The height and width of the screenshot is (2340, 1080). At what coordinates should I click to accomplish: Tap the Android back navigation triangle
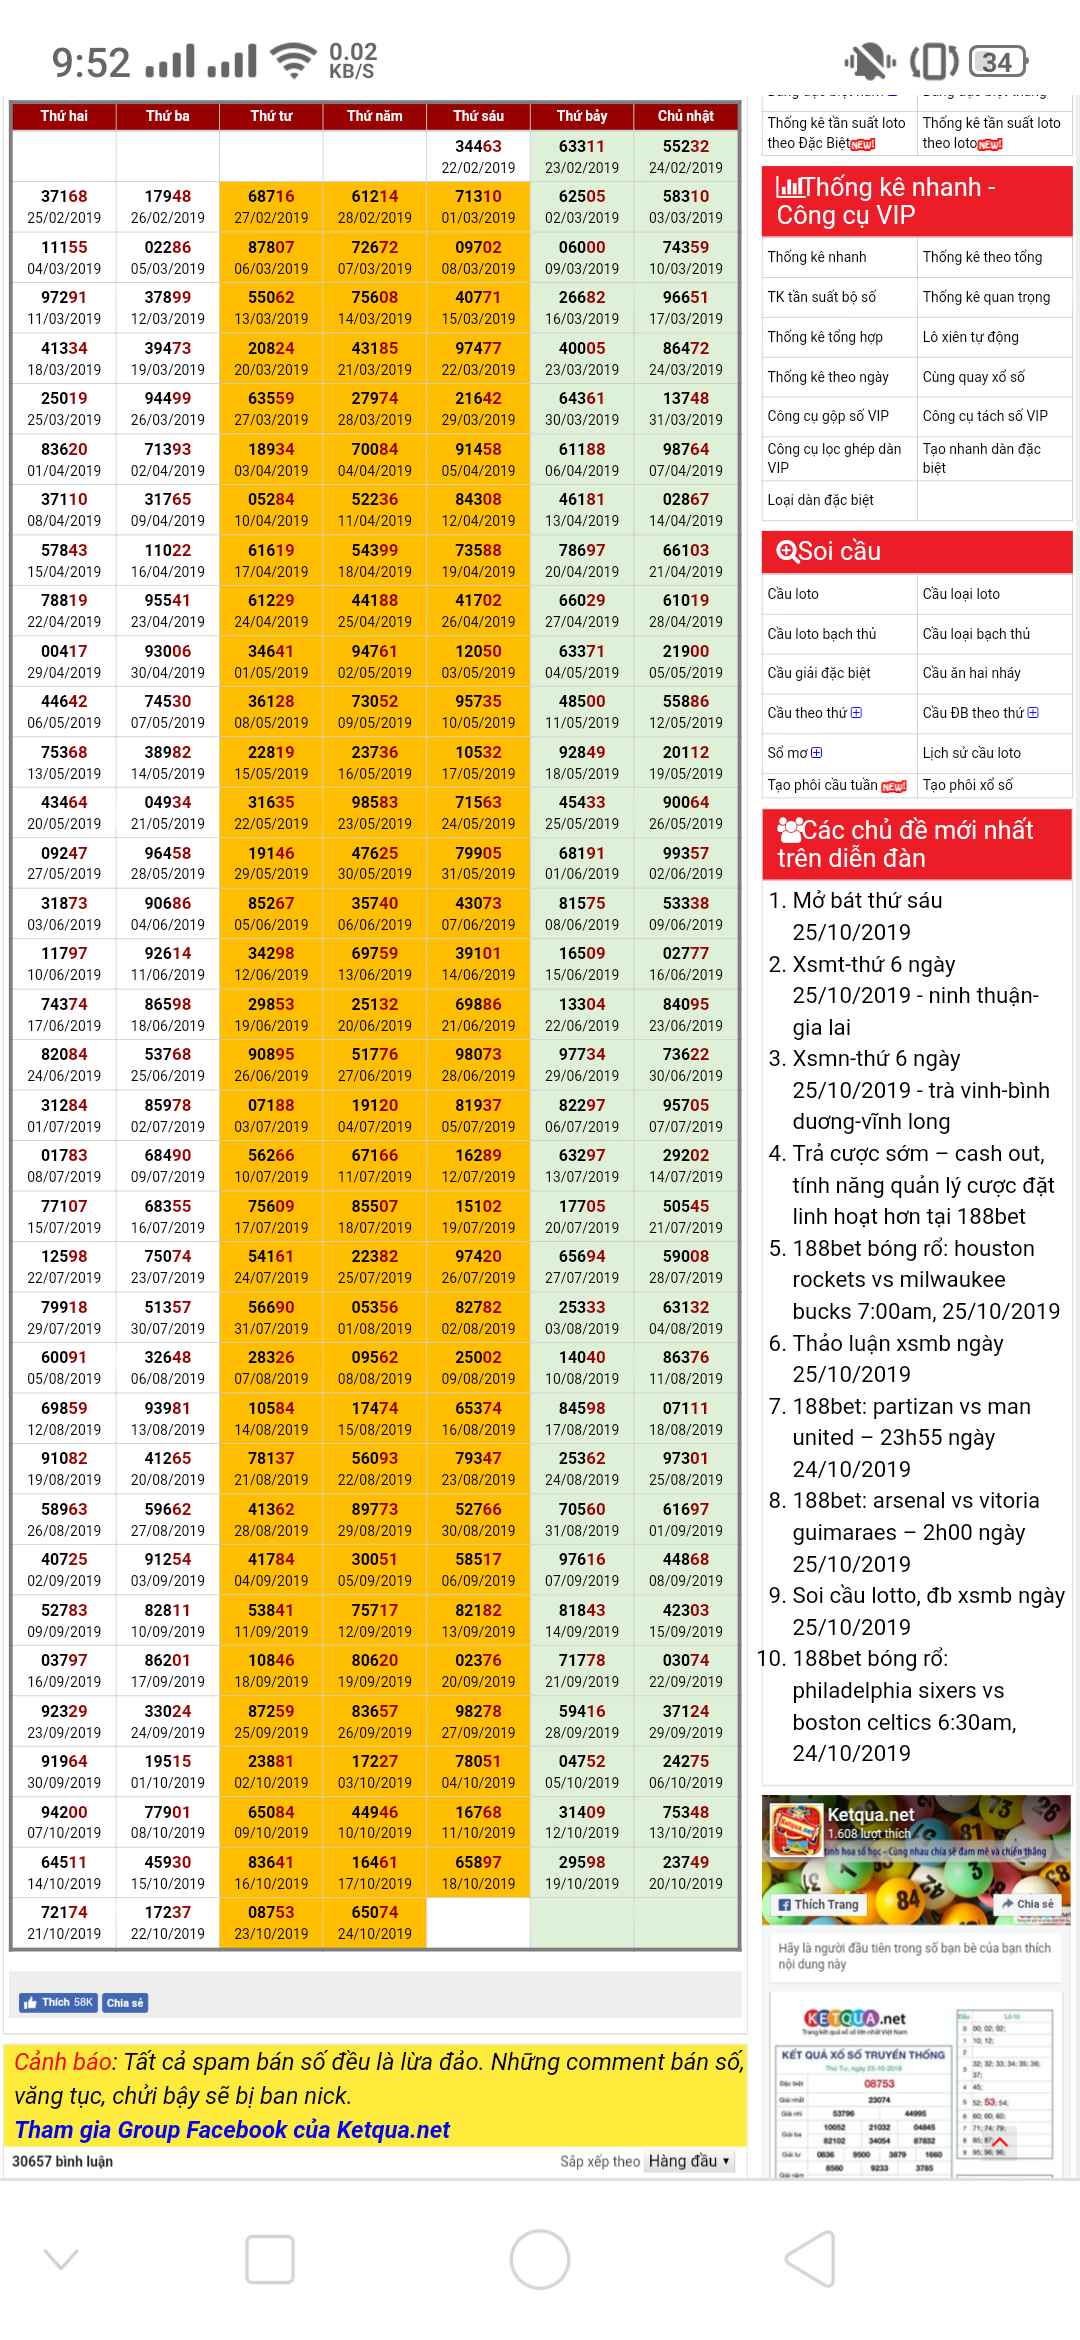811,2258
